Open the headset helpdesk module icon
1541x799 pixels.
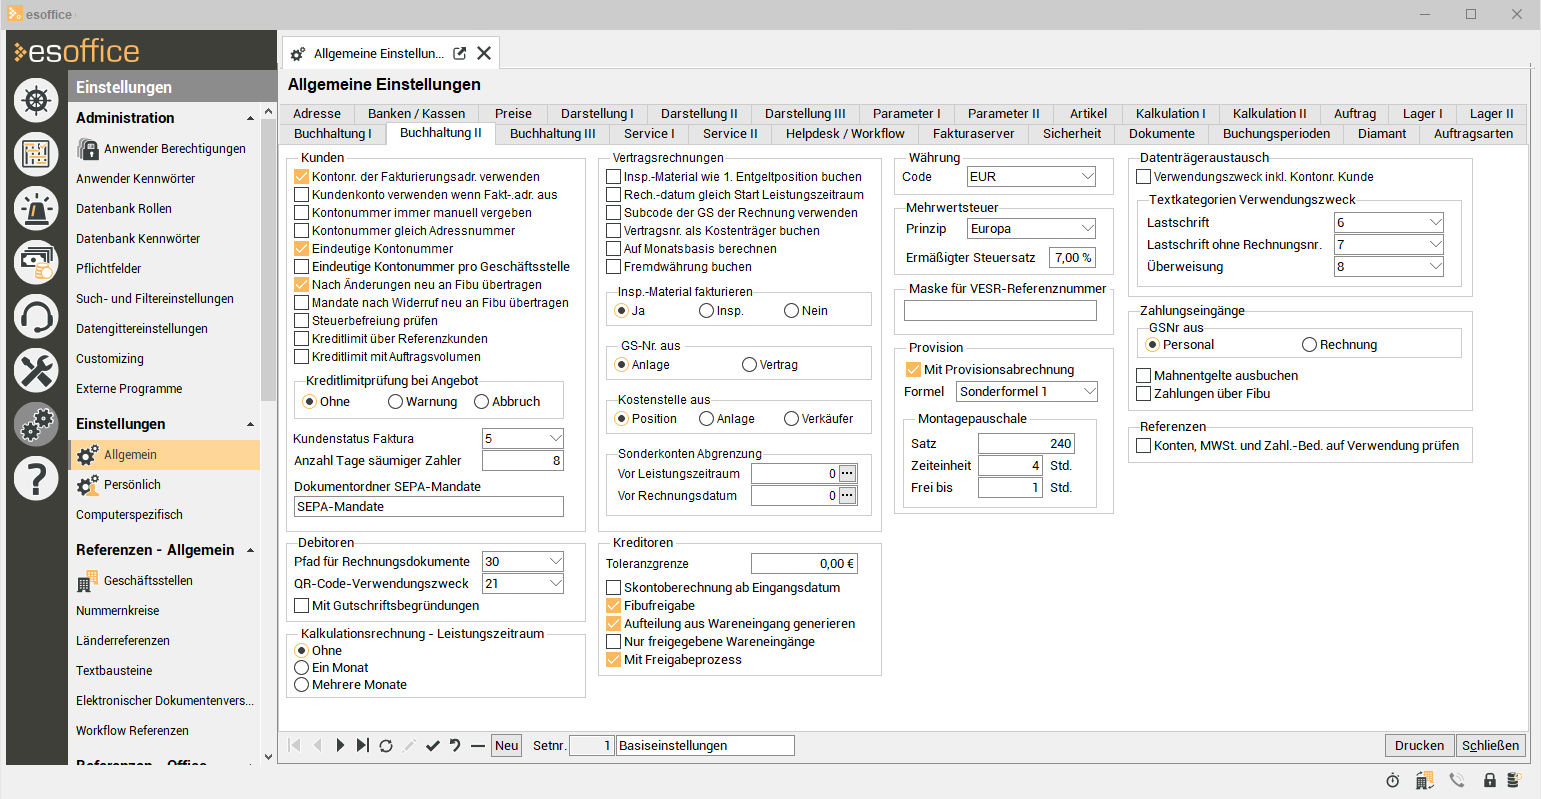pyautogui.click(x=36, y=317)
